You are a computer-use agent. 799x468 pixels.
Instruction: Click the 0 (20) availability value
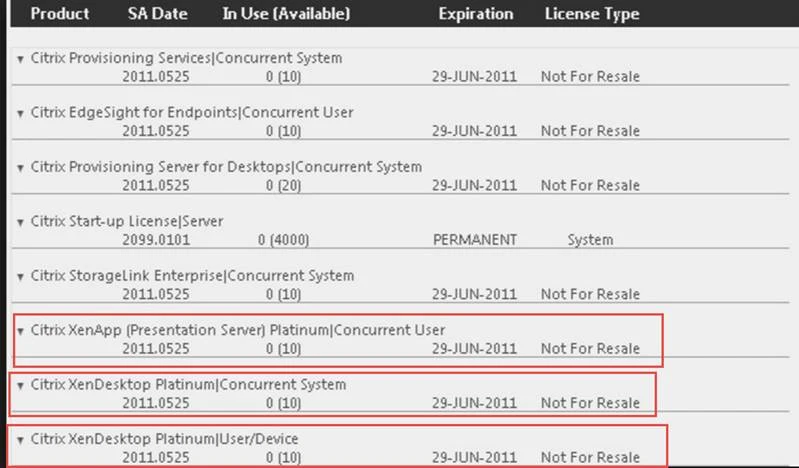[x=283, y=185]
